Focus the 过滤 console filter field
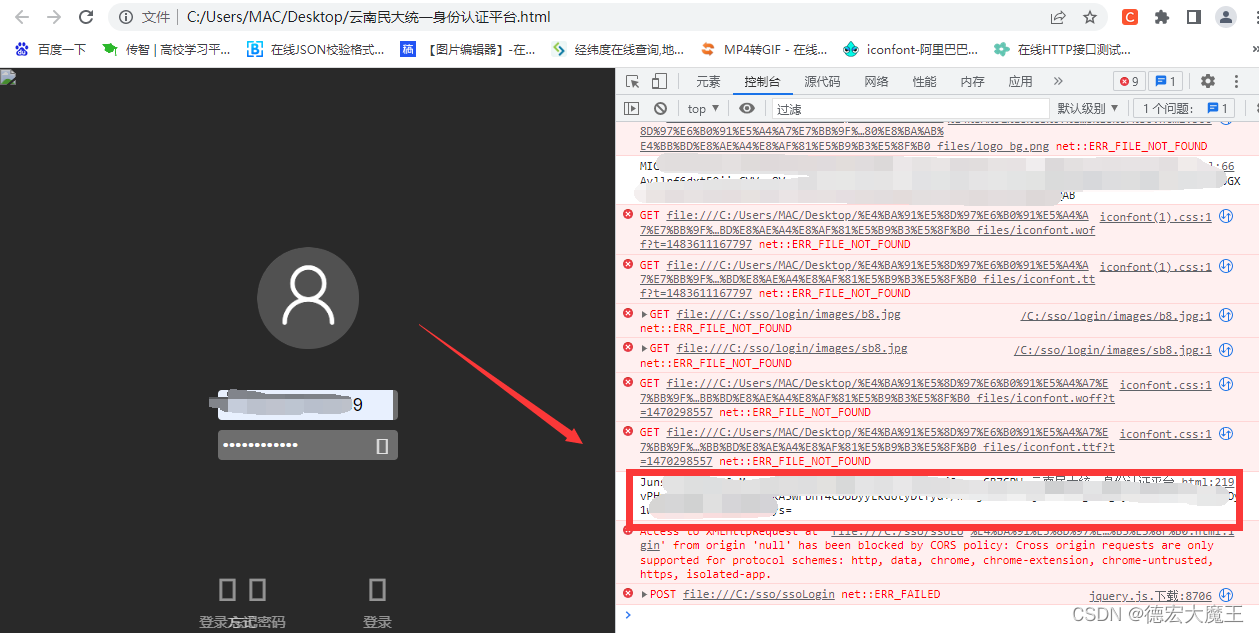The height and width of the screenshot is (633, 1259). tap(909, 108)
